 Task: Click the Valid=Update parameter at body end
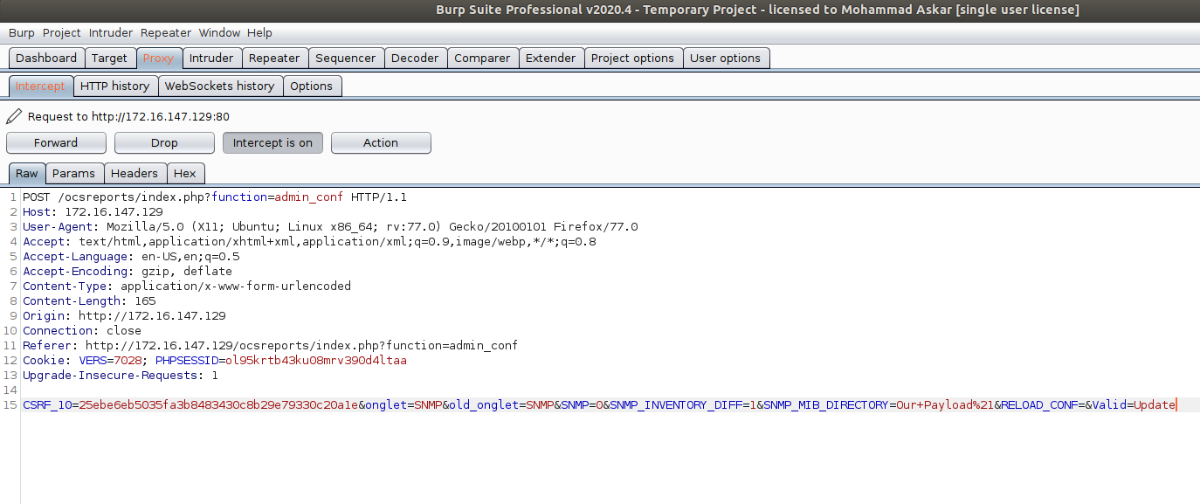click(1134, 404)
